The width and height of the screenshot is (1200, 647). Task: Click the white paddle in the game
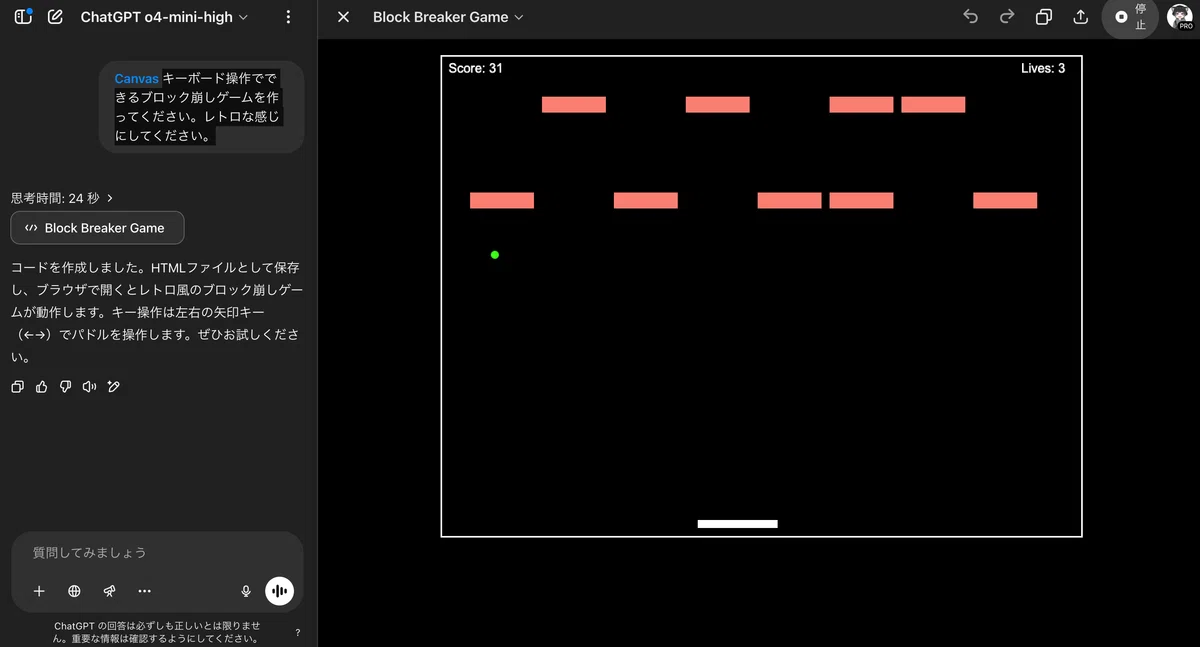point(738,524)
